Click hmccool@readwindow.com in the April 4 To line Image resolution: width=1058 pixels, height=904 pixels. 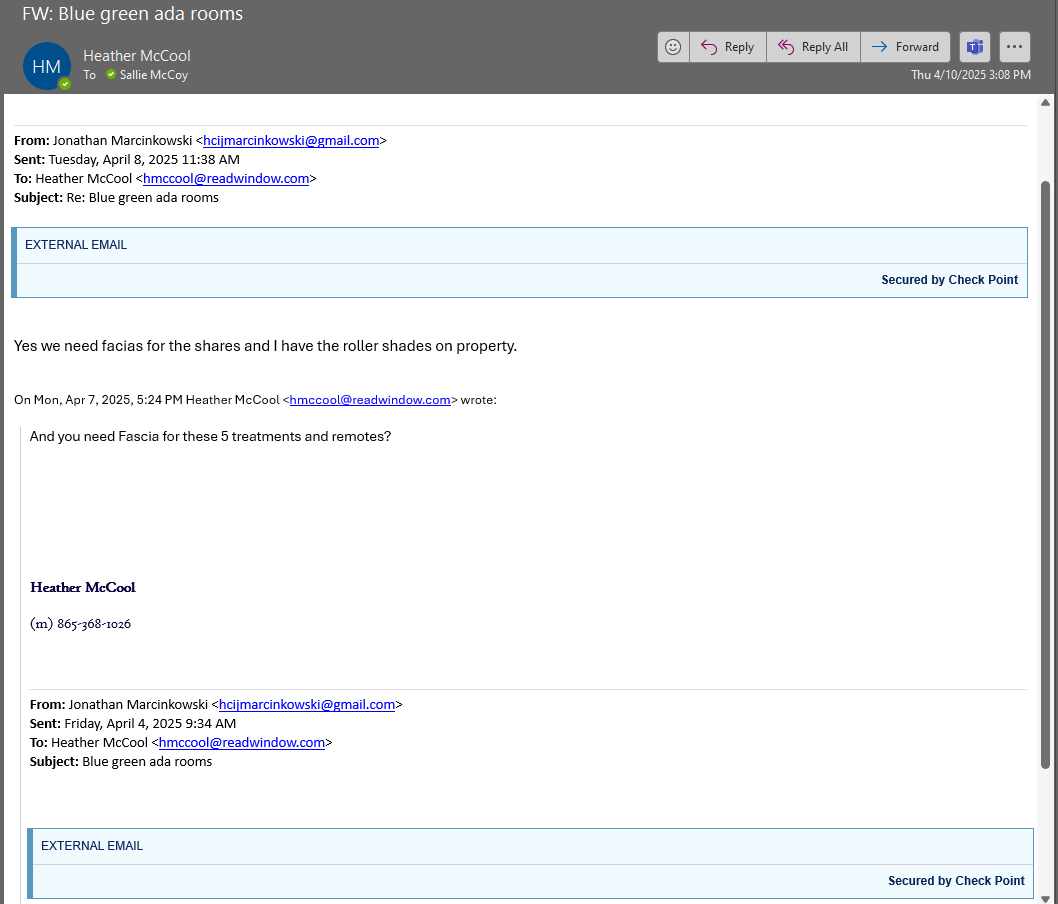[x=242, y=743]
